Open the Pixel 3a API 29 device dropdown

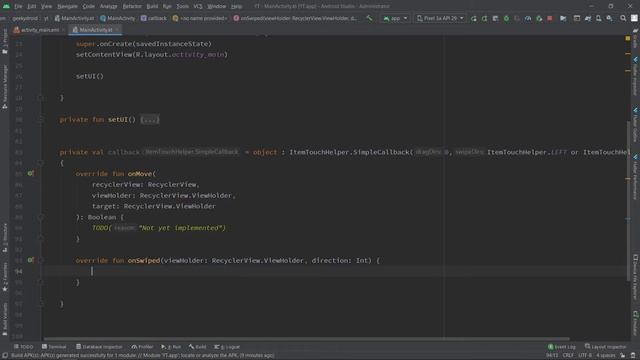[x=440, y=18]
